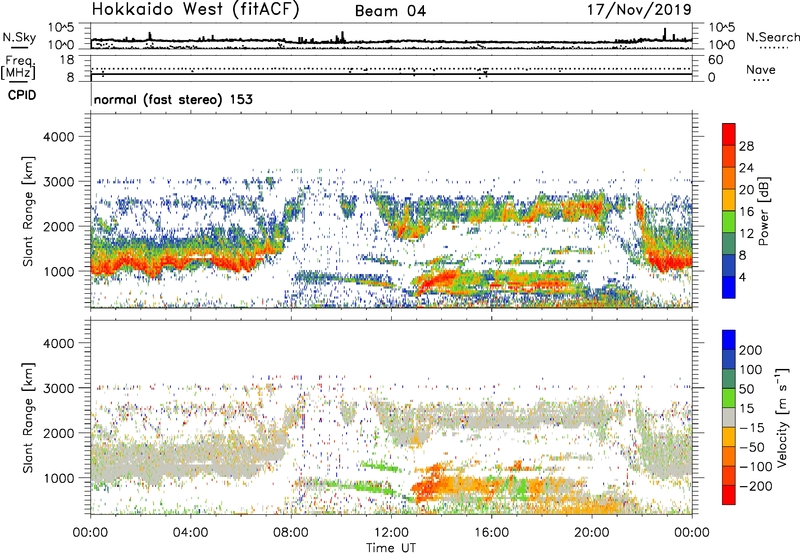
Task: Click "Slant Range [km]" label of velocity panel
Action: [x=28, y=418]
